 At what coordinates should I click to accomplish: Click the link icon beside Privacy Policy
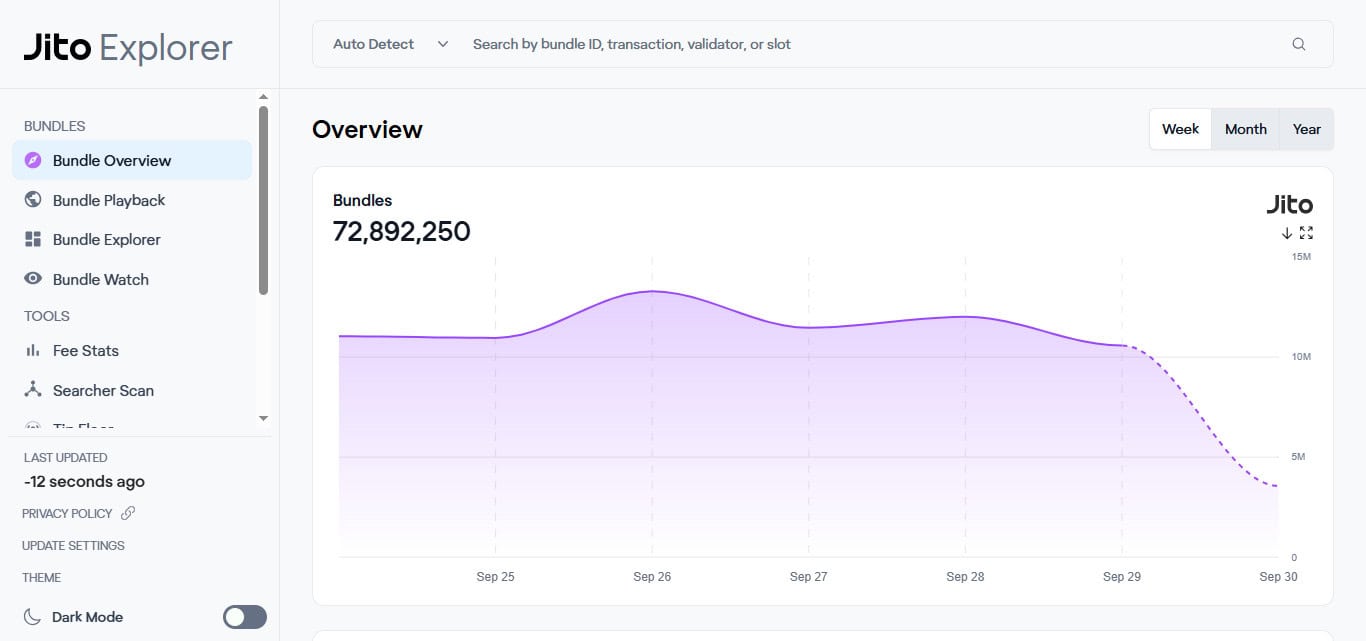point(128,513)
